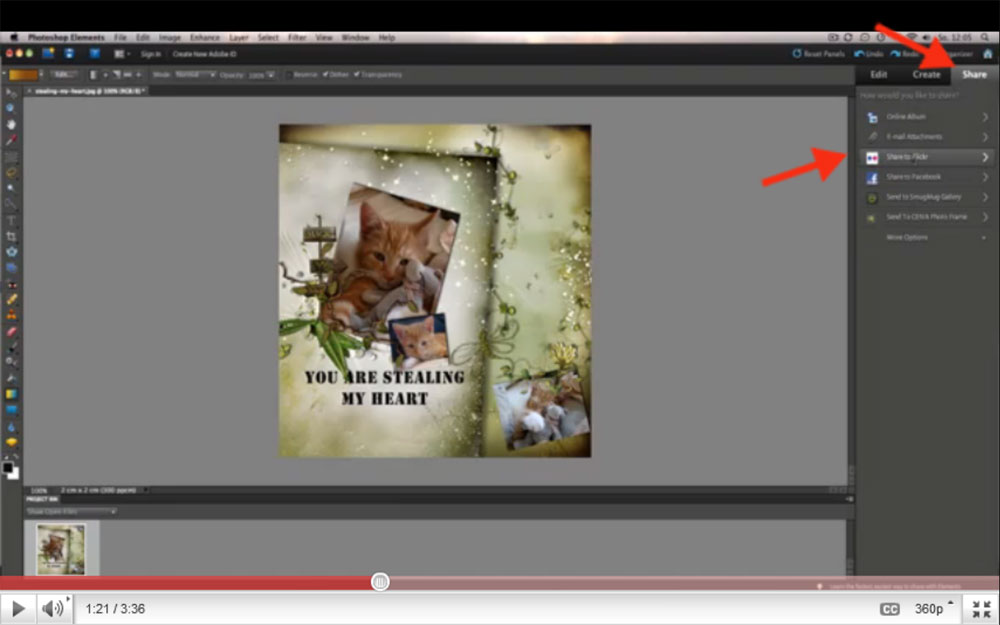This screenshot has height=625, width=1000.
Task: Toggle the Reverse checkbox
Action: [288, 75]
